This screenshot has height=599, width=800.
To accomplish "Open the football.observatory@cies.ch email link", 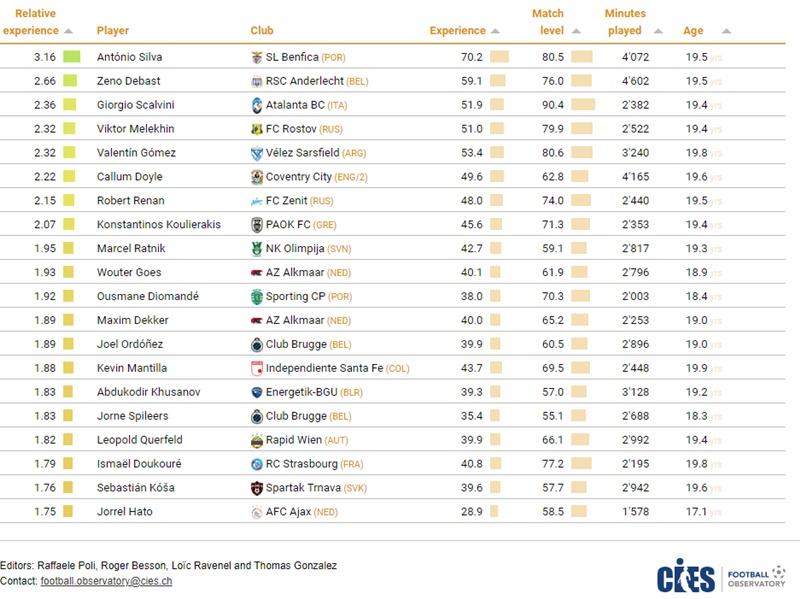I will (106, 581).
